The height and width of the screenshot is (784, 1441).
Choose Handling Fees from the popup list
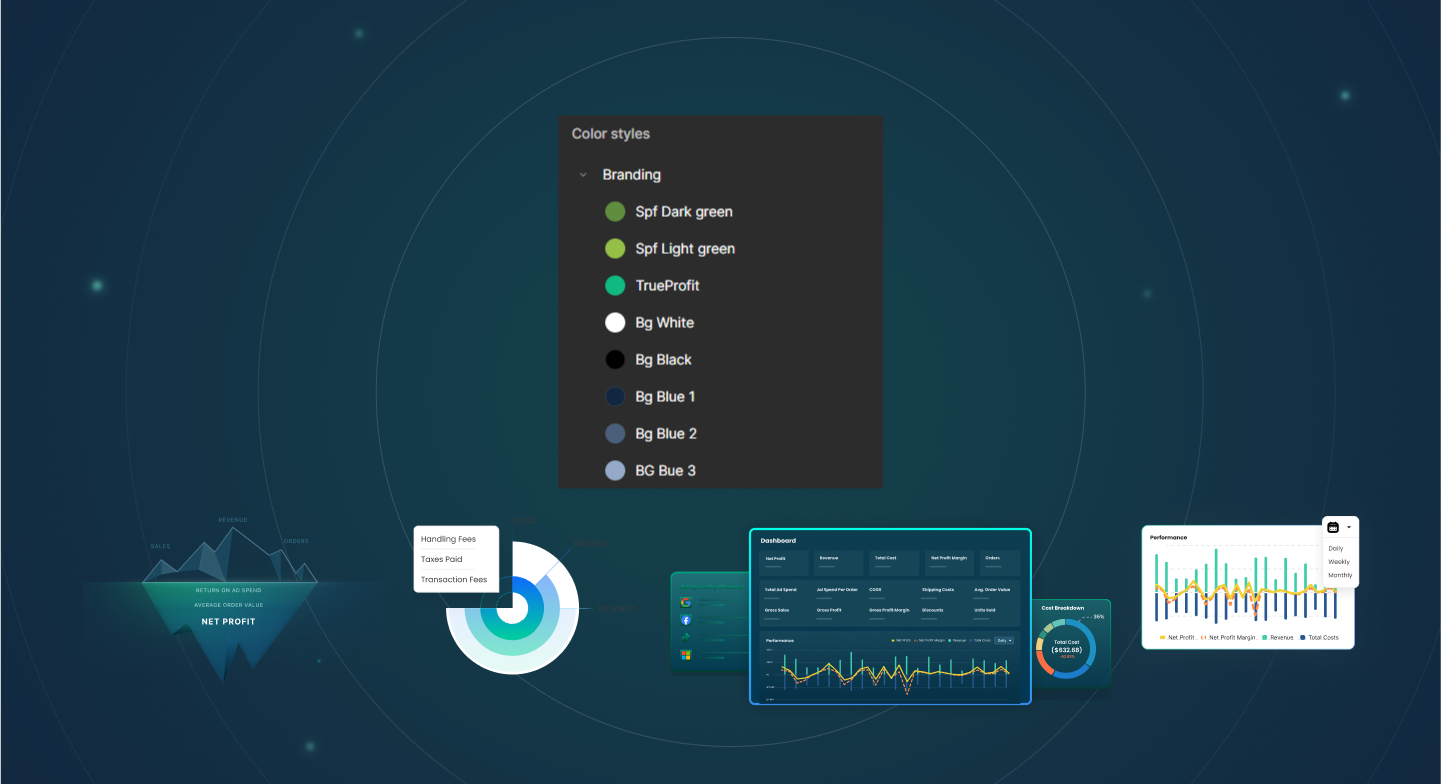[x=448, y=540]
